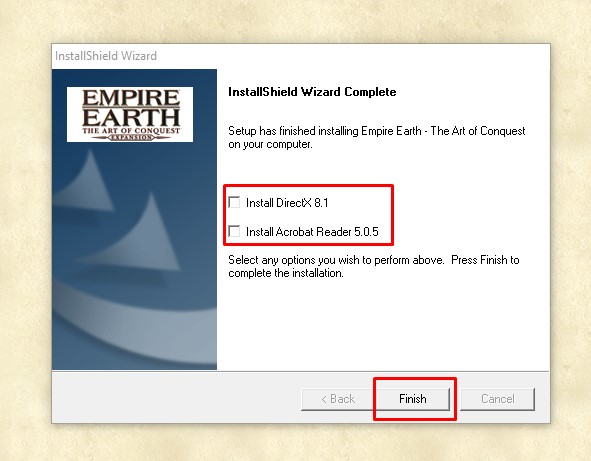This screenshot has height=461, width=591.
Task: Cancel the InstallShield Wizard
Action: click(x=498, y=399)
